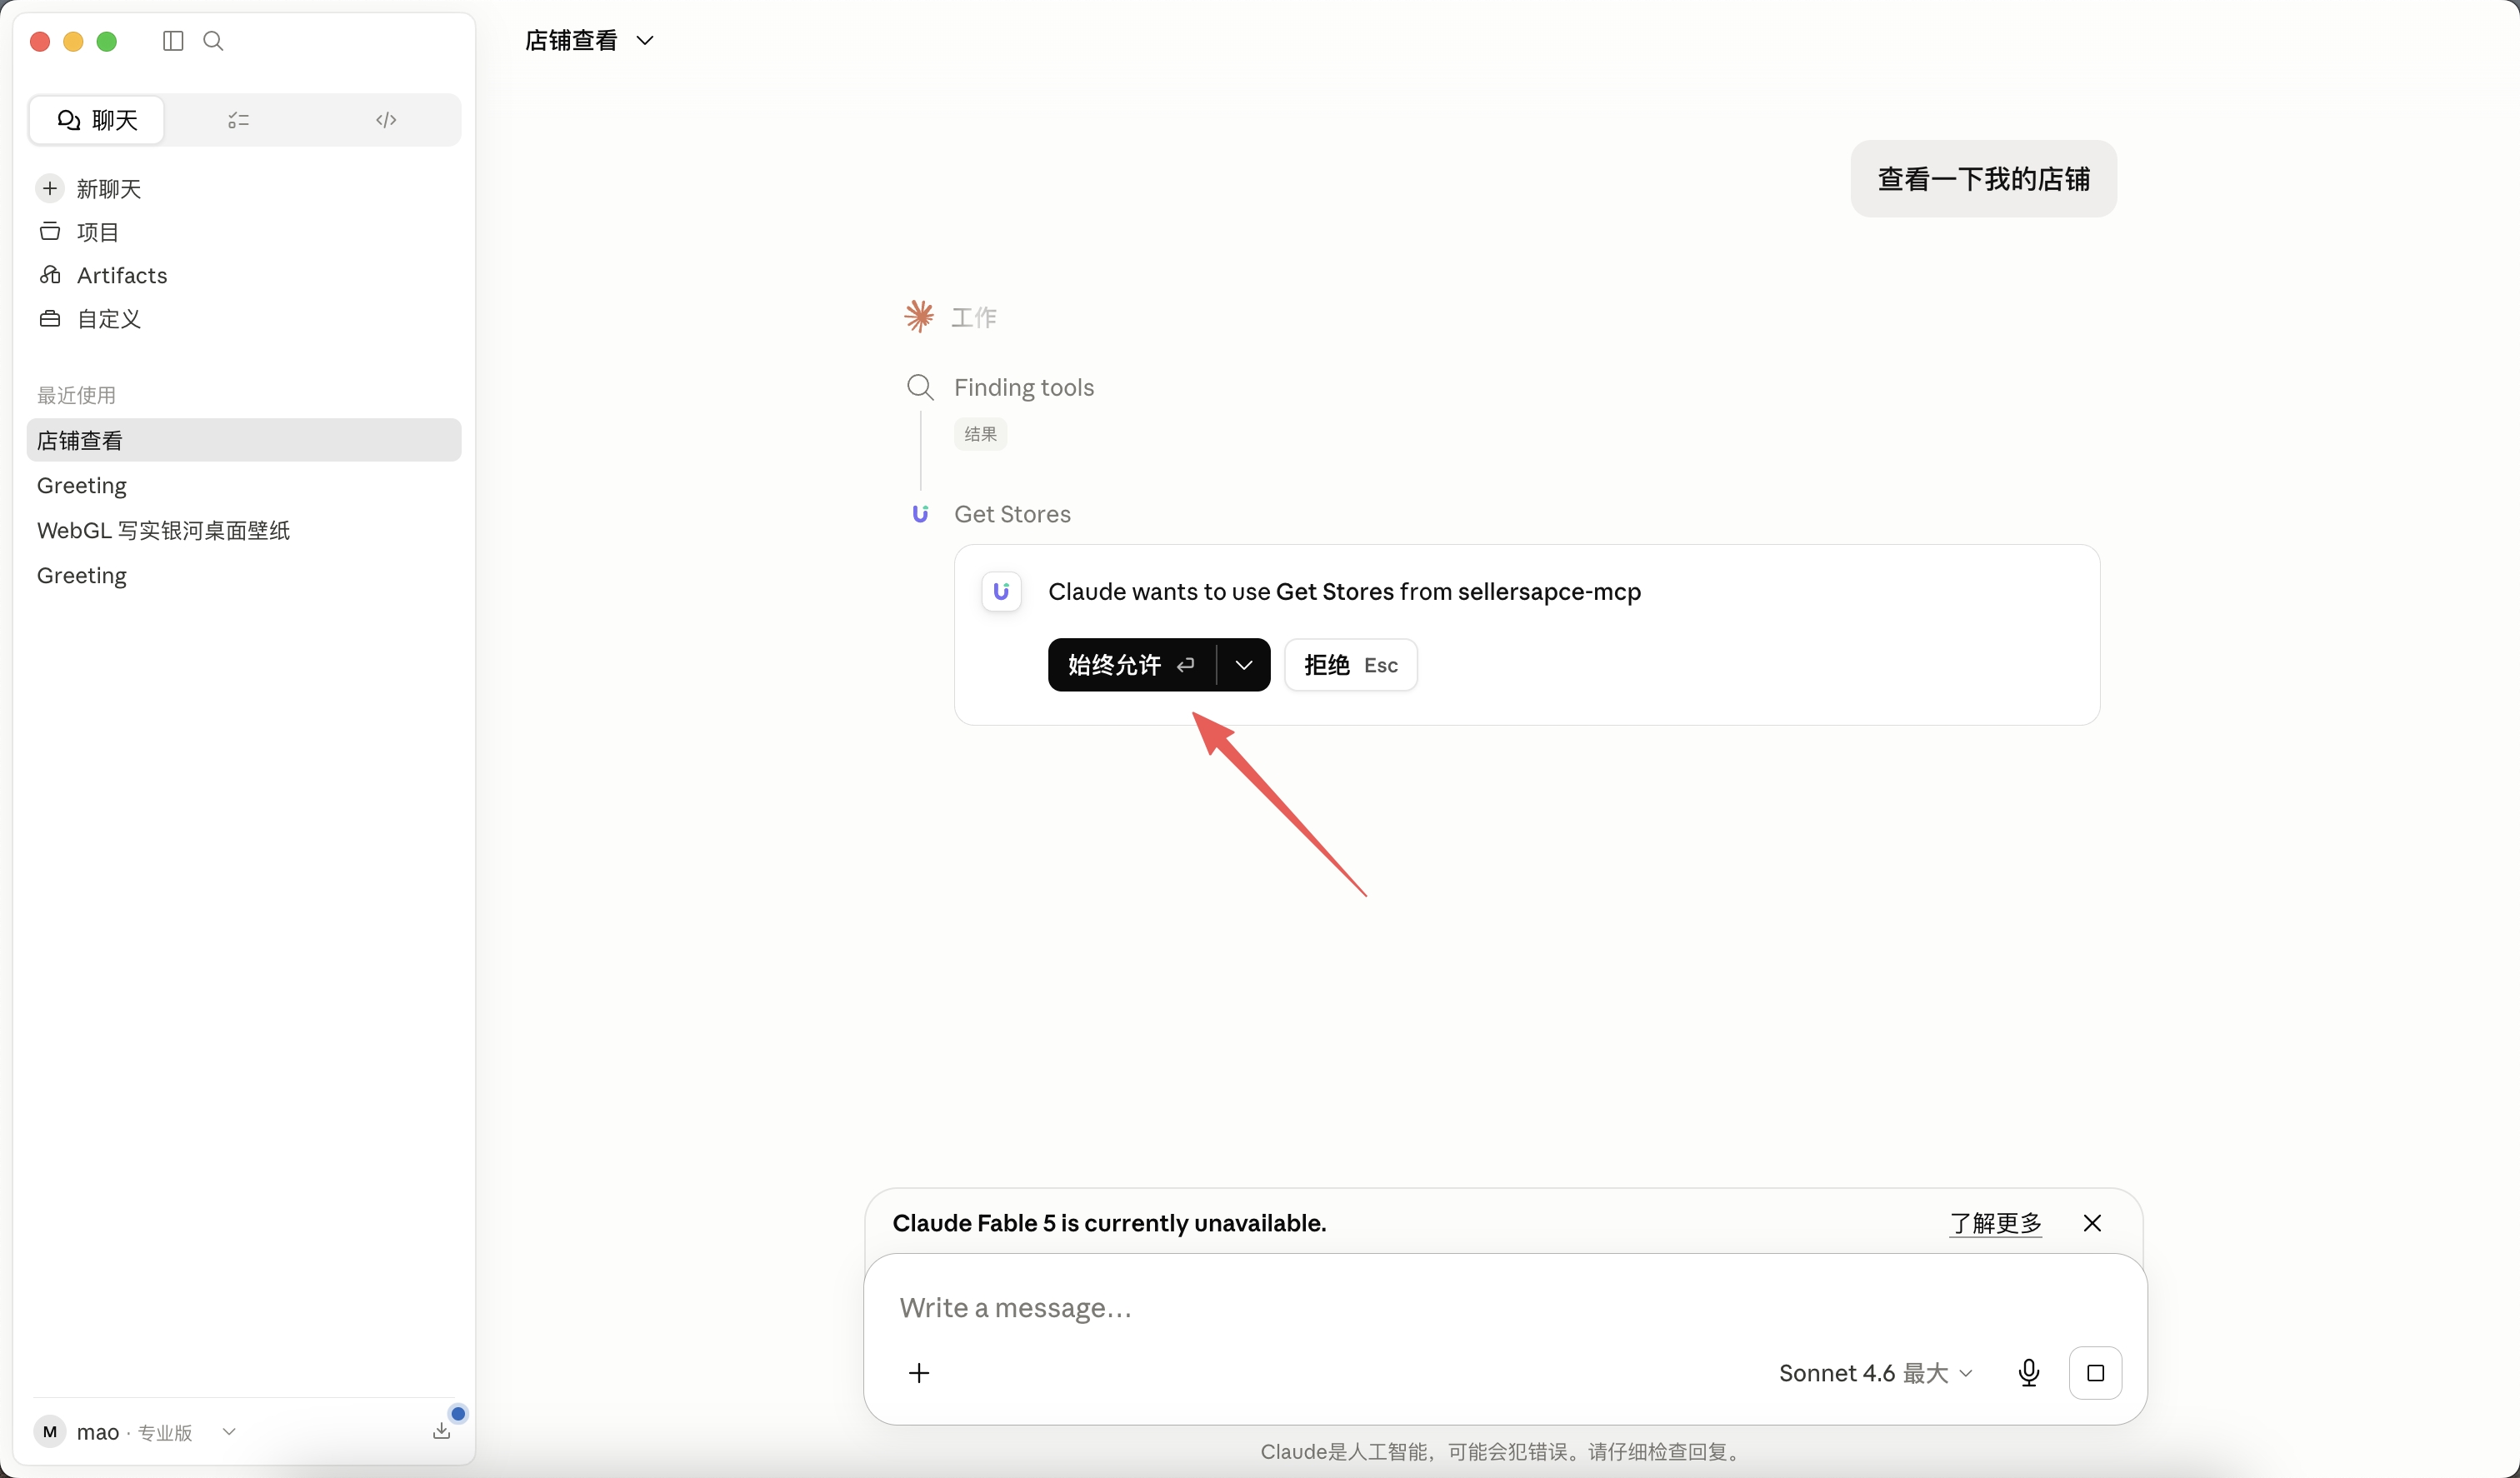The height and width of the screenshot is (1478, 2520).
Task: Select the 店铺查看 recent chat
Action: [244, 440]
